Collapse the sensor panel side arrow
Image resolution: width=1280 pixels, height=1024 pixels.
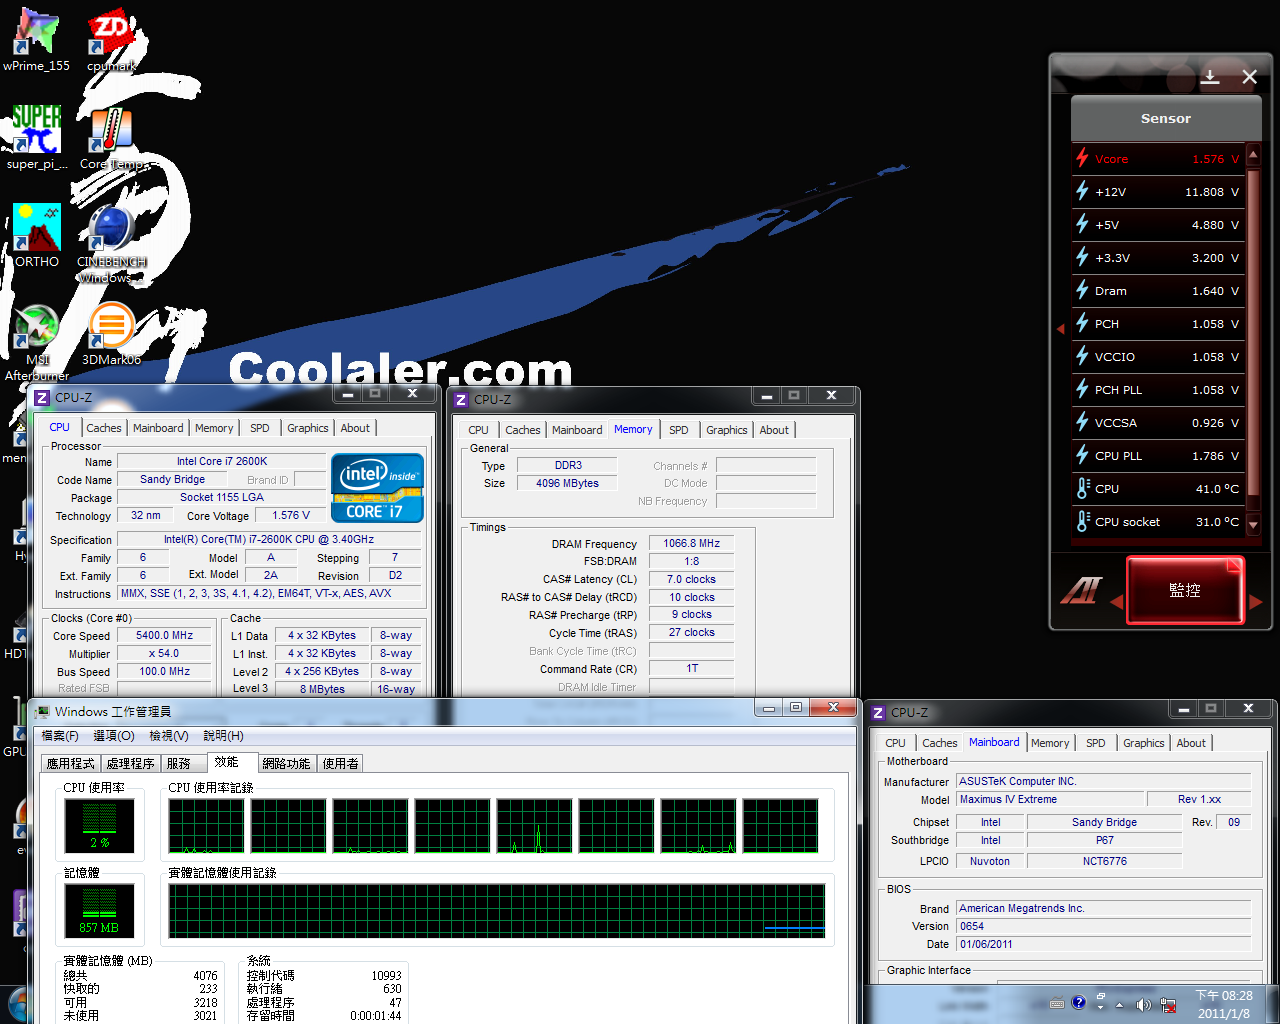pyautogui.click(x=1061, y=328)
